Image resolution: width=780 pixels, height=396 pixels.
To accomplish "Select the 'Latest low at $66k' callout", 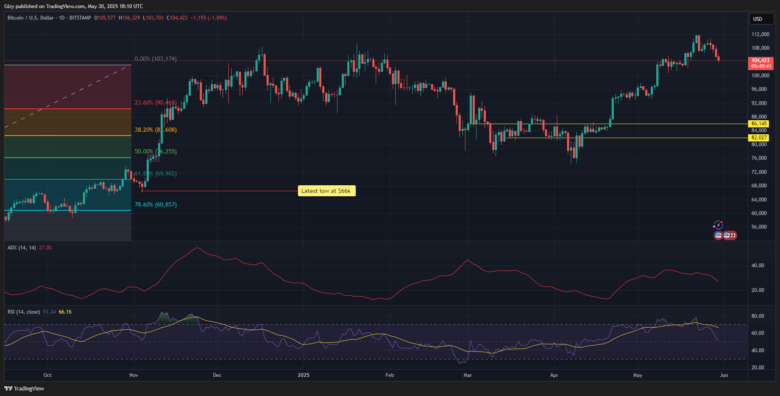I will pyautogui.click(x=327, y=191).
